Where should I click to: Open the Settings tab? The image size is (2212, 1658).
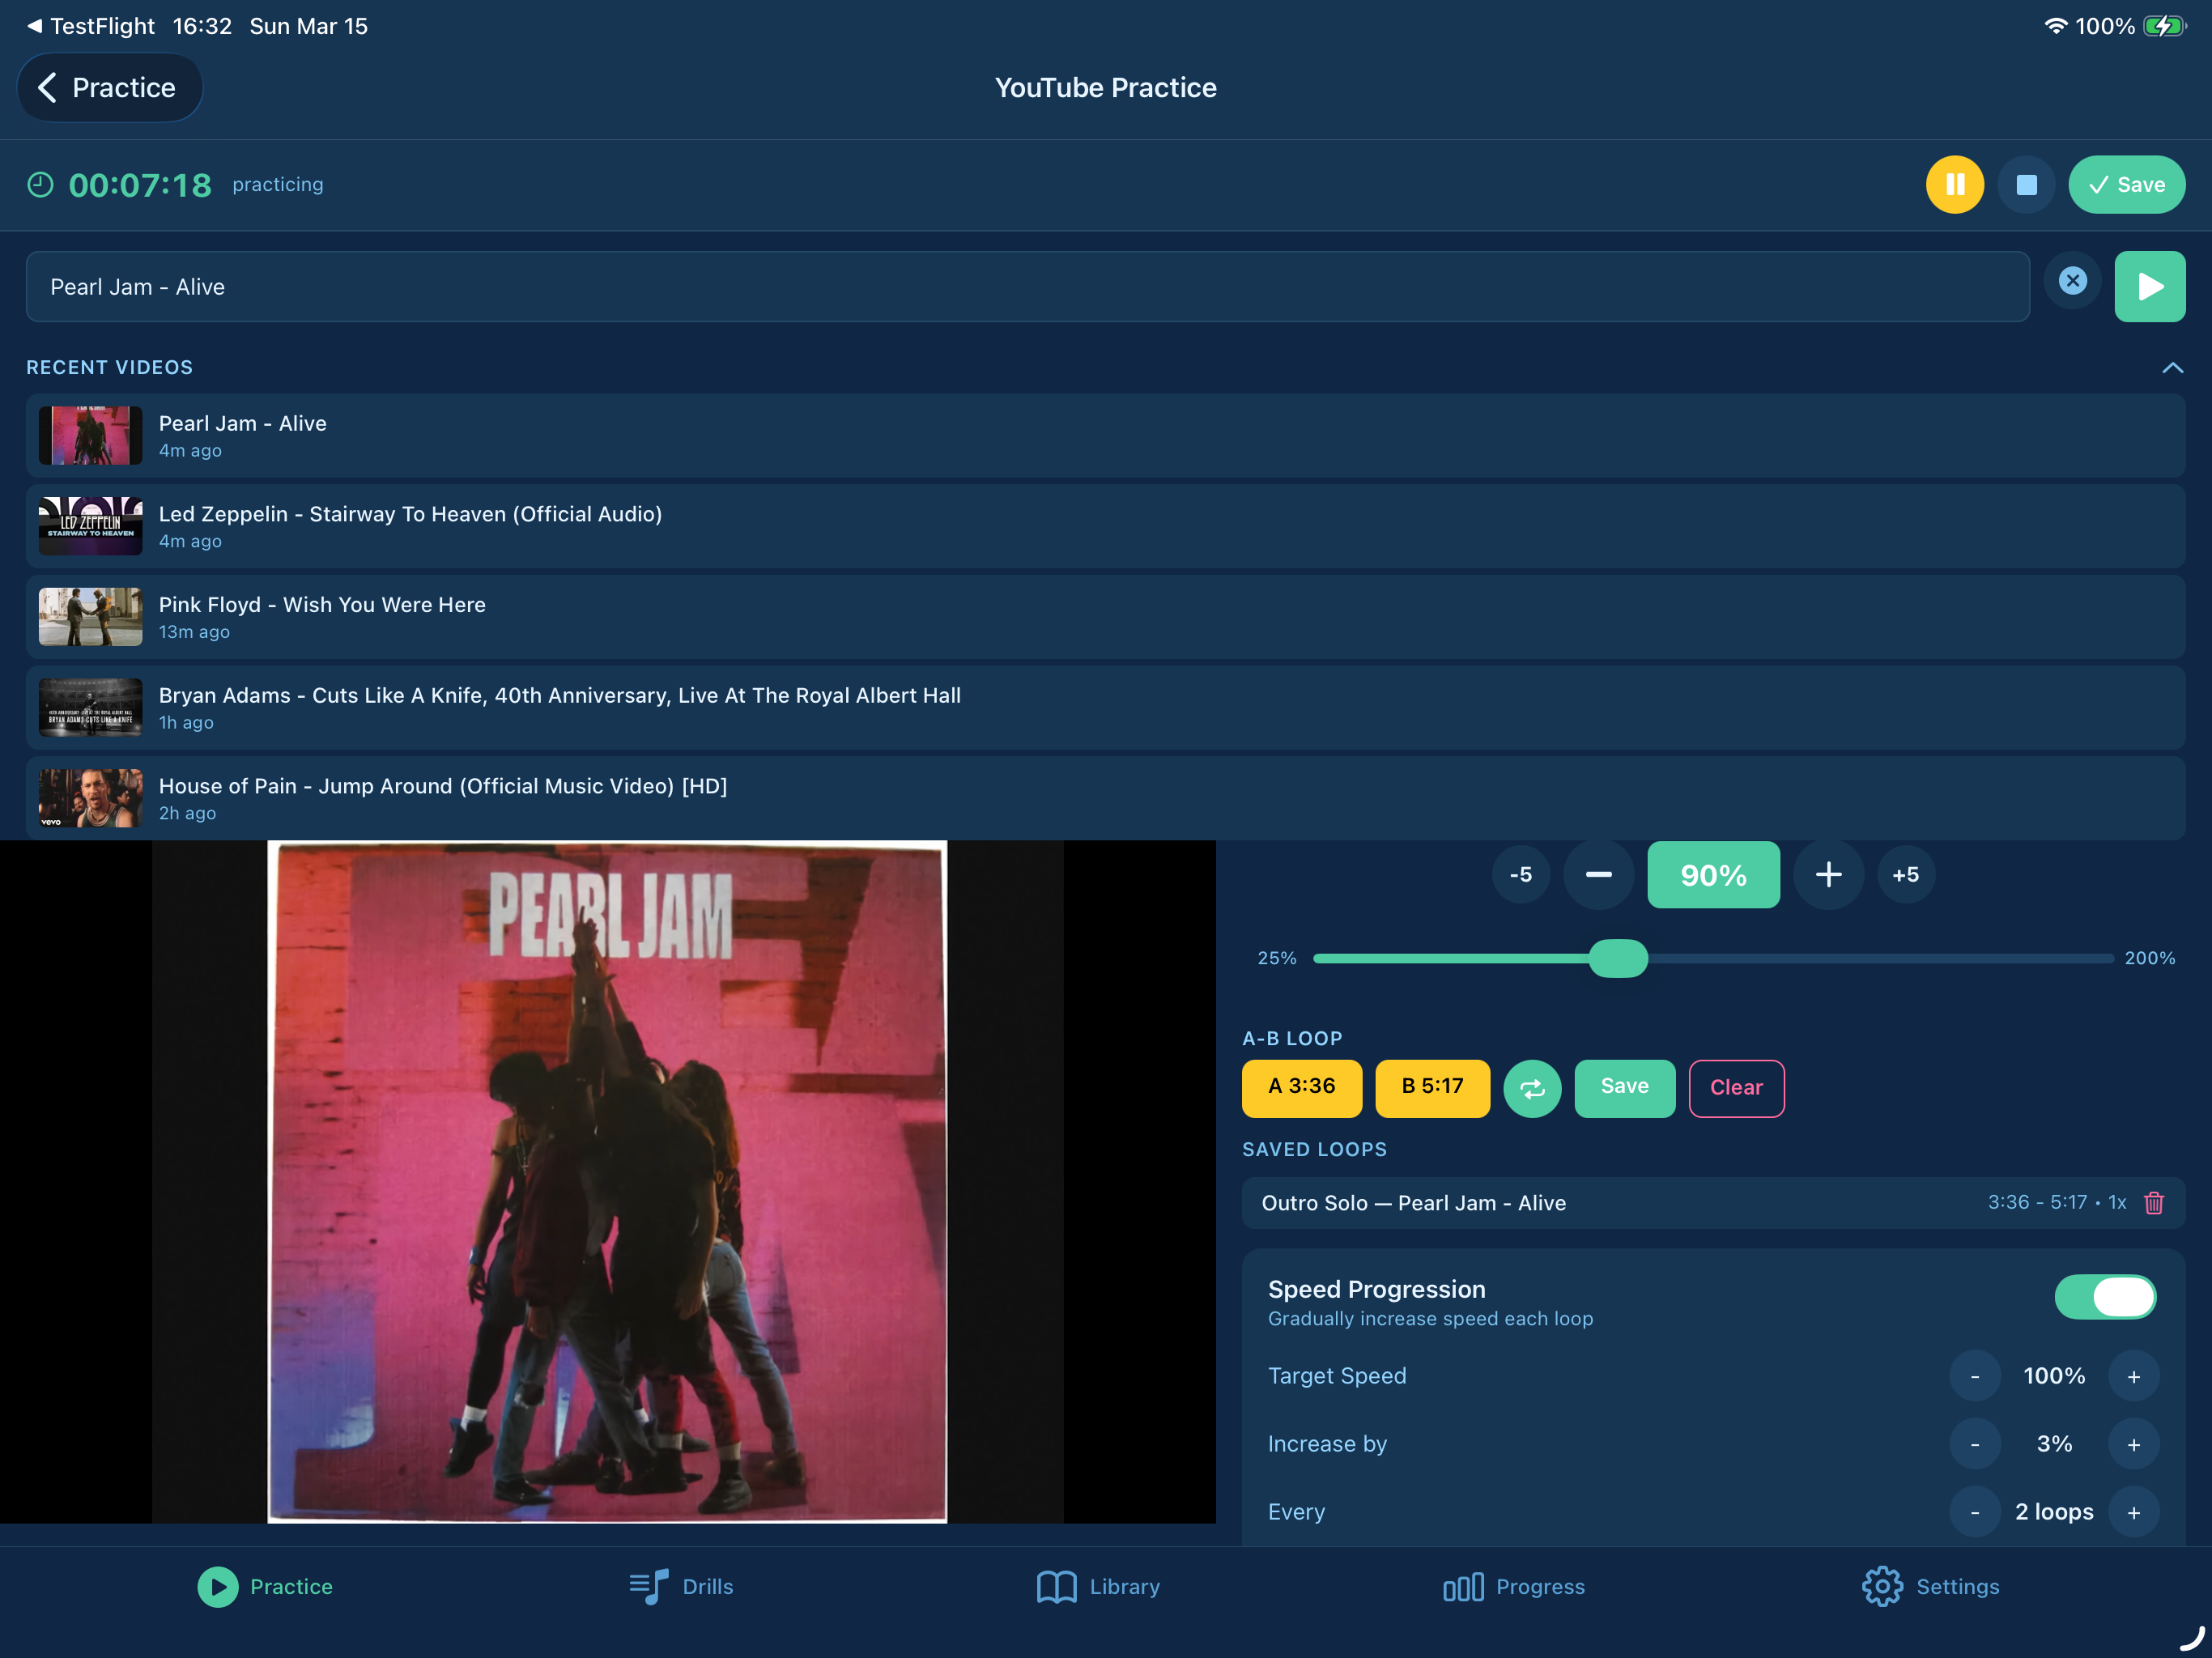pyautogui.click(x=1930, y=1587)
